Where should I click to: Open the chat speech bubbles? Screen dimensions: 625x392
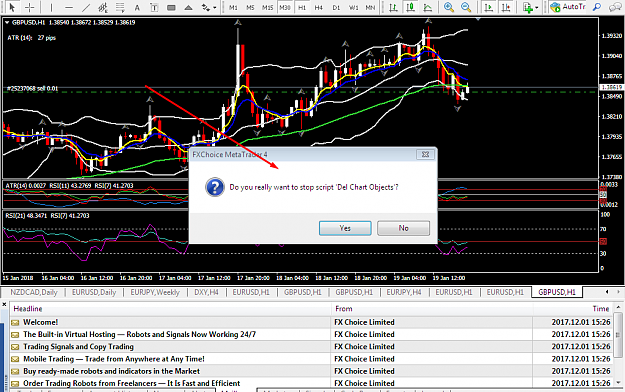[x=615, y=7]
